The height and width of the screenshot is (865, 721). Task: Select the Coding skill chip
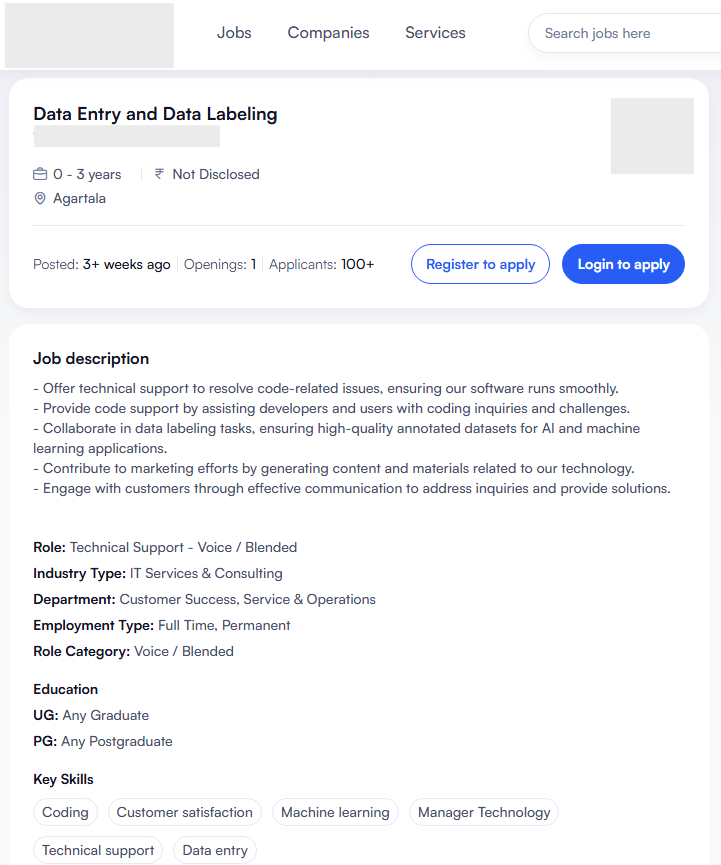[x=65, y=812]
